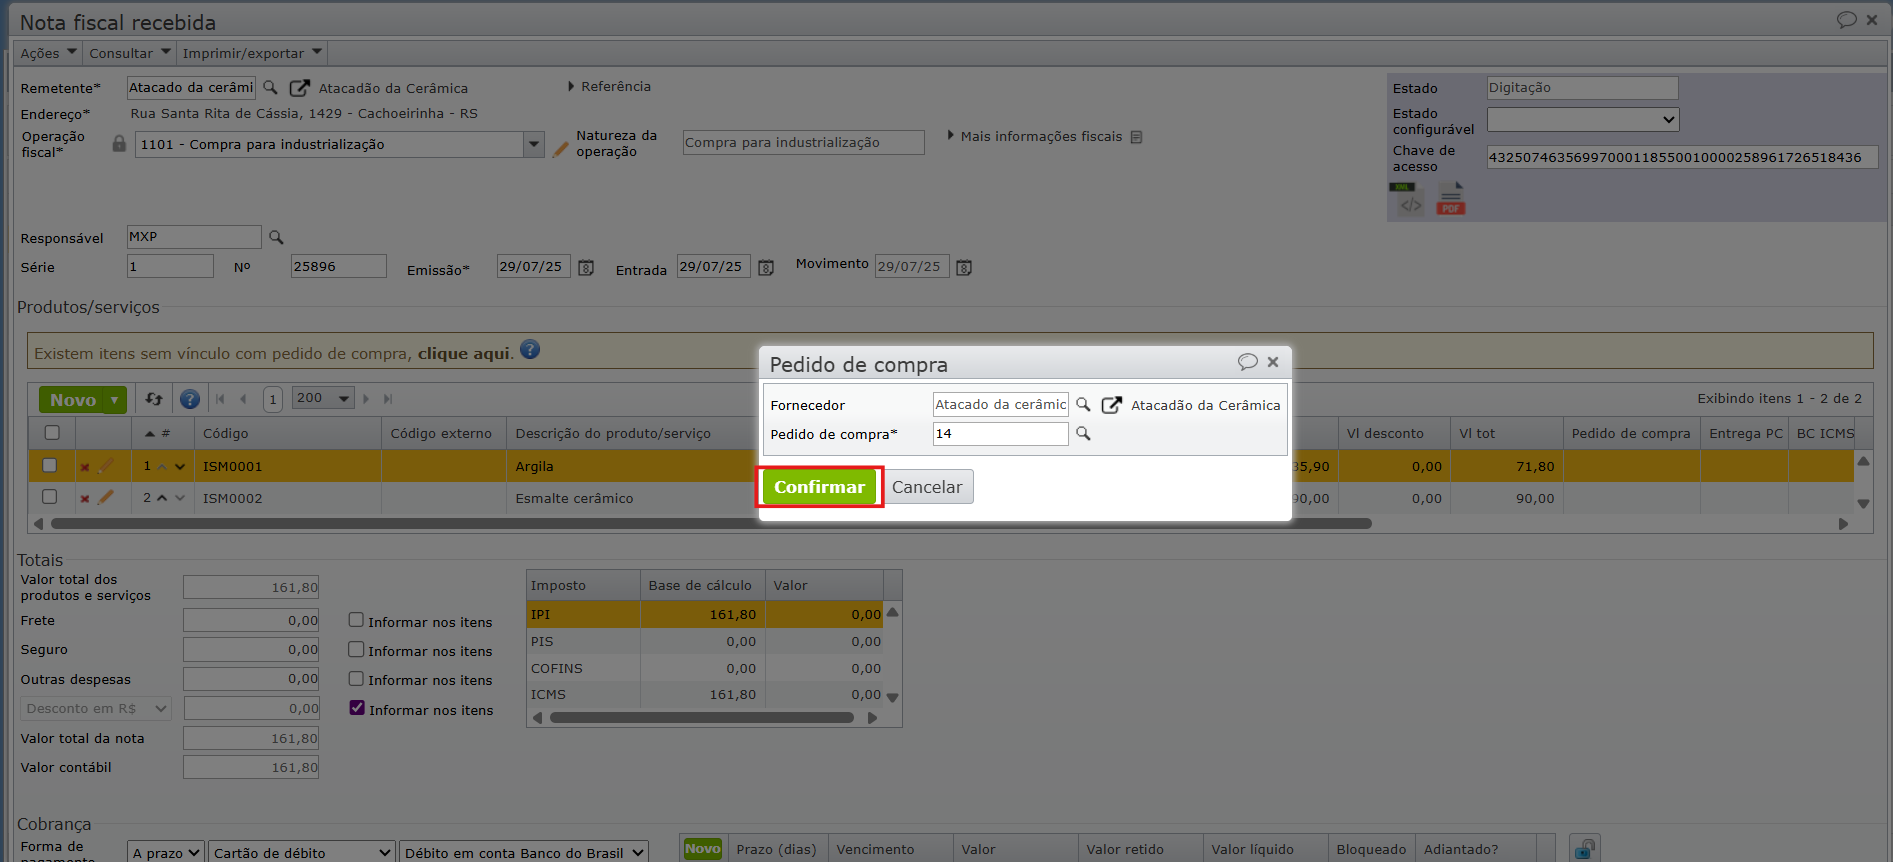Open help icon next to clique aqui
Image resolution: width=1893 pixels, height=862 pixels.
(x=530, y=349)
